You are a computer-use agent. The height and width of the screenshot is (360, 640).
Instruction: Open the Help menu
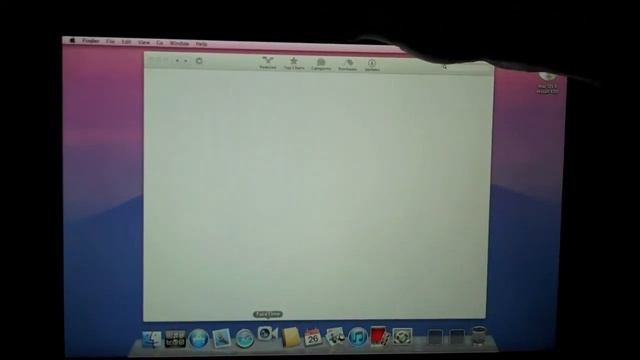pyautogui.click(x=201, y=43)
